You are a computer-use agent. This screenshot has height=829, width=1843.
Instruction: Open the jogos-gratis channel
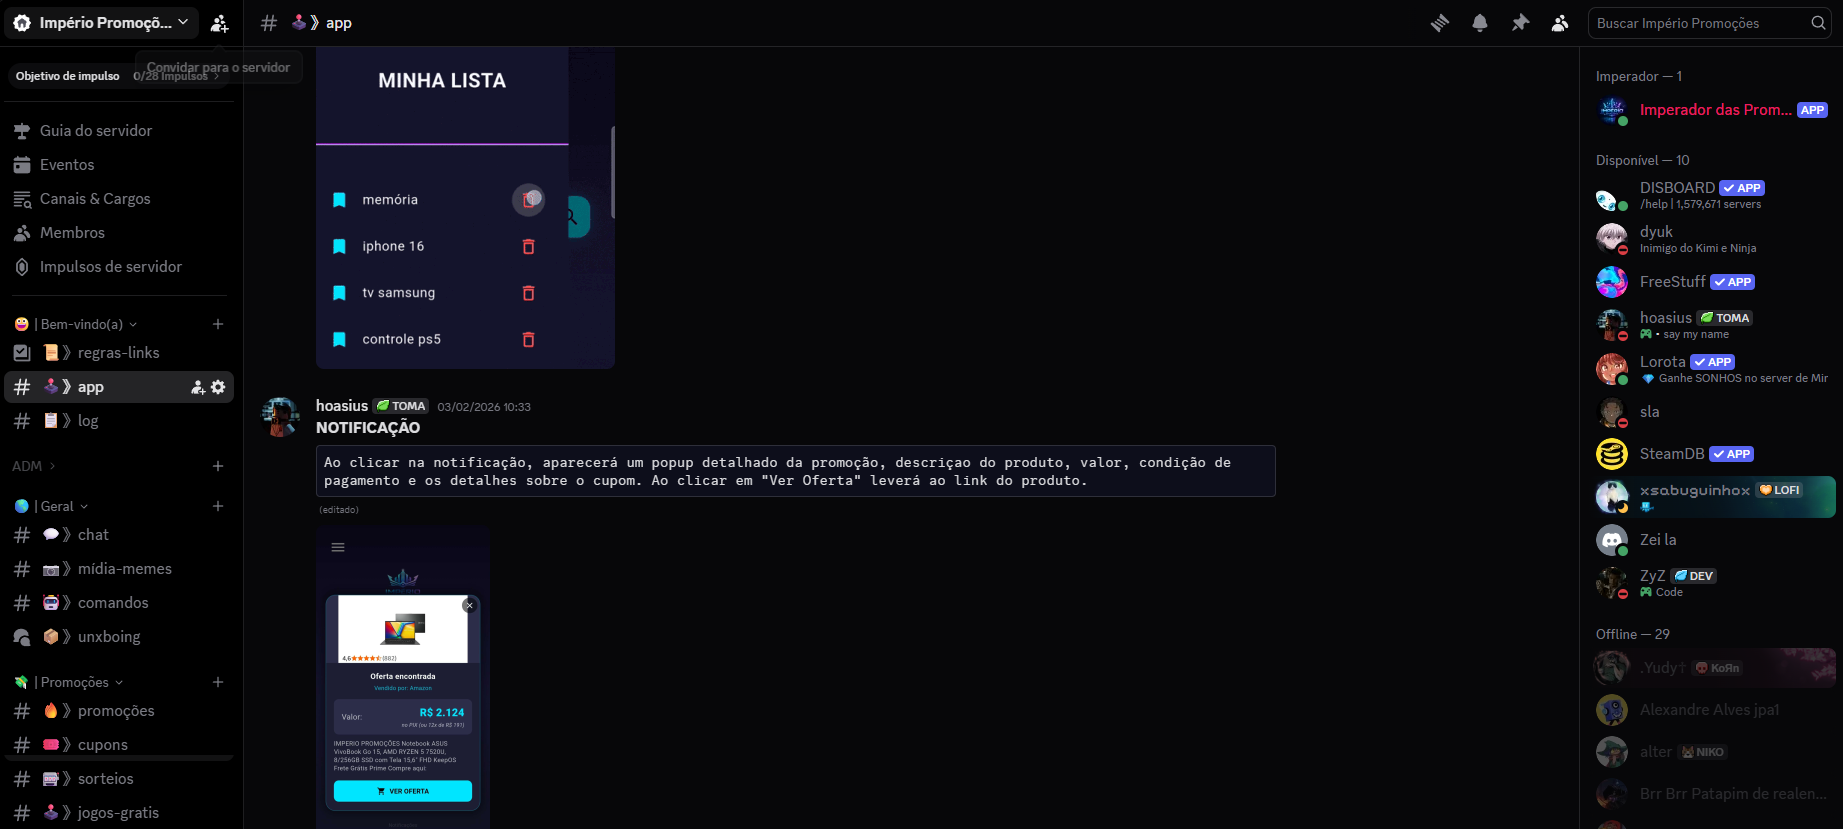tap(119, 813)
